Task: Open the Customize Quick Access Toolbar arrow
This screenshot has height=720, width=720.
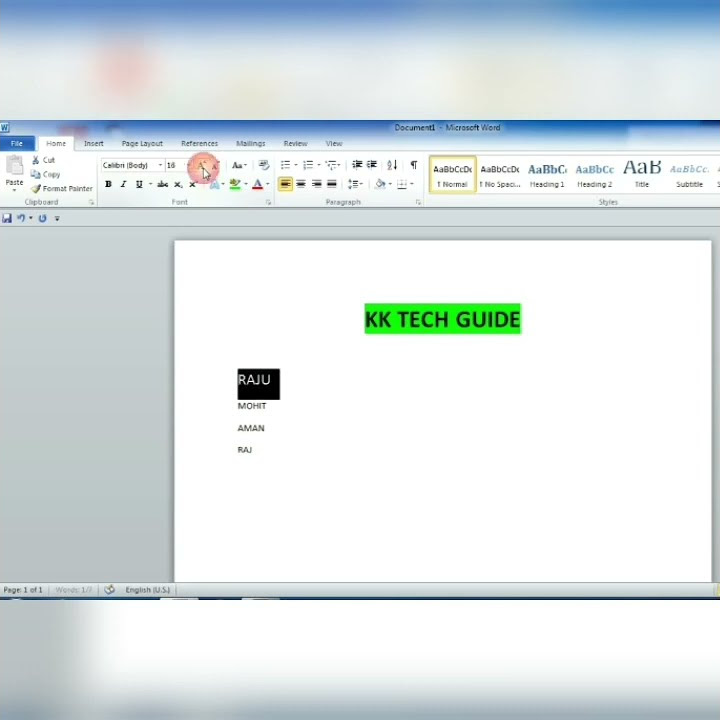Action: click(57, 219)
